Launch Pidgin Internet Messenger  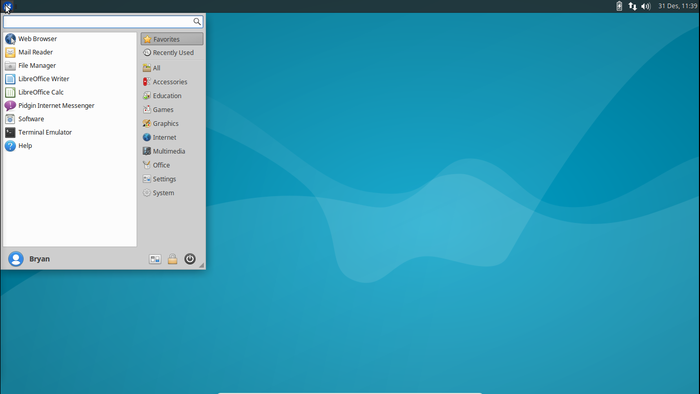(70, 106)
